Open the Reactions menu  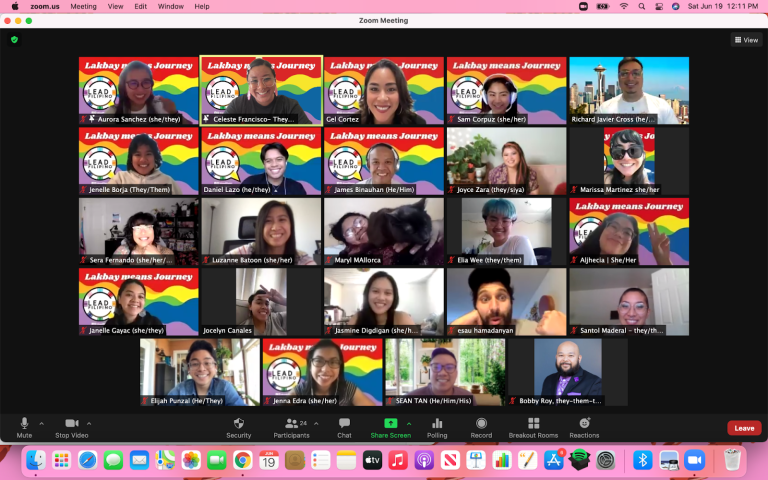point(584,428)
